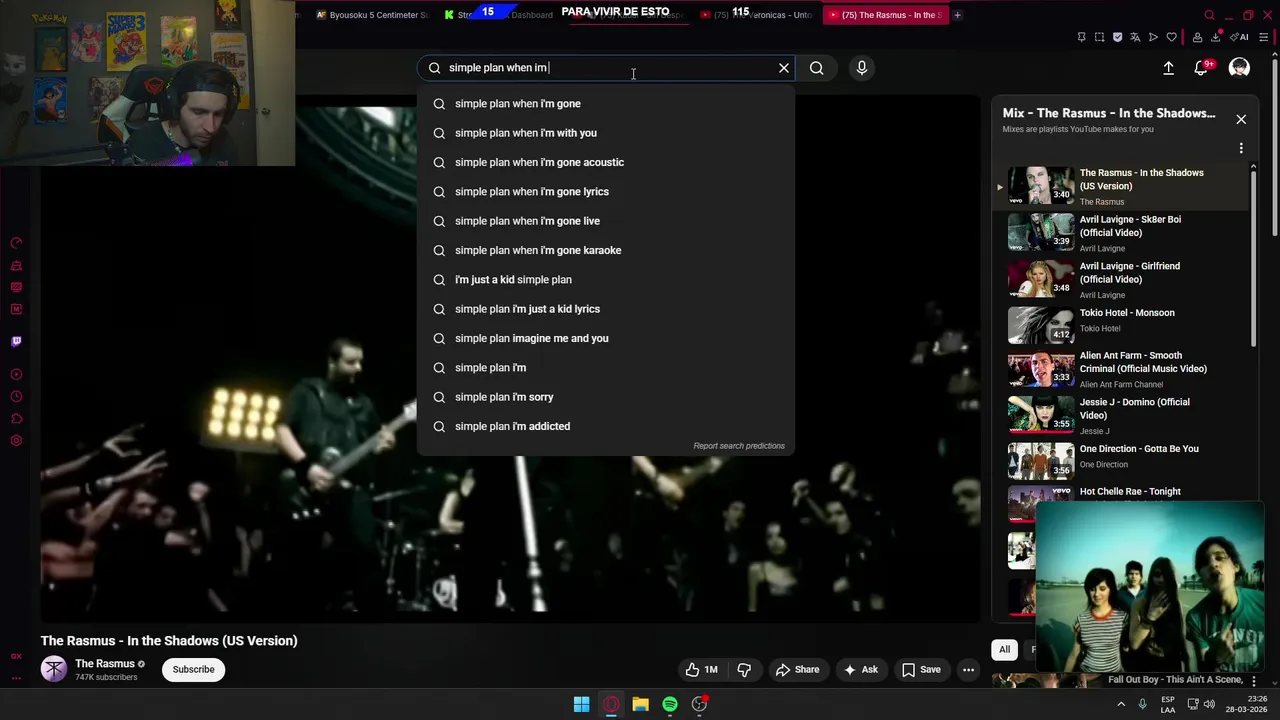Choose the plain 'simple plan i'm' suggestion
Viewport: 1280px width, 720px height.
606,368
